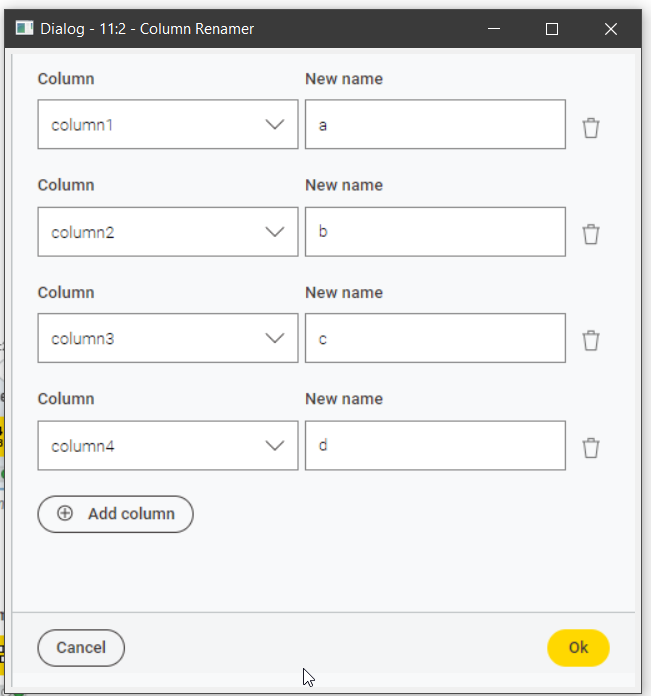This screenshot has height=696, width=651.
Task: Close the Column Renamer dialog window
Action: coord(611,29)
